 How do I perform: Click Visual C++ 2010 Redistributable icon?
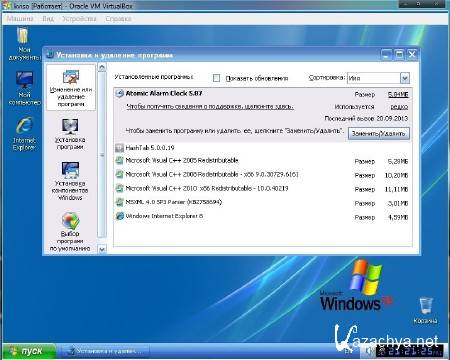[119, 188]
